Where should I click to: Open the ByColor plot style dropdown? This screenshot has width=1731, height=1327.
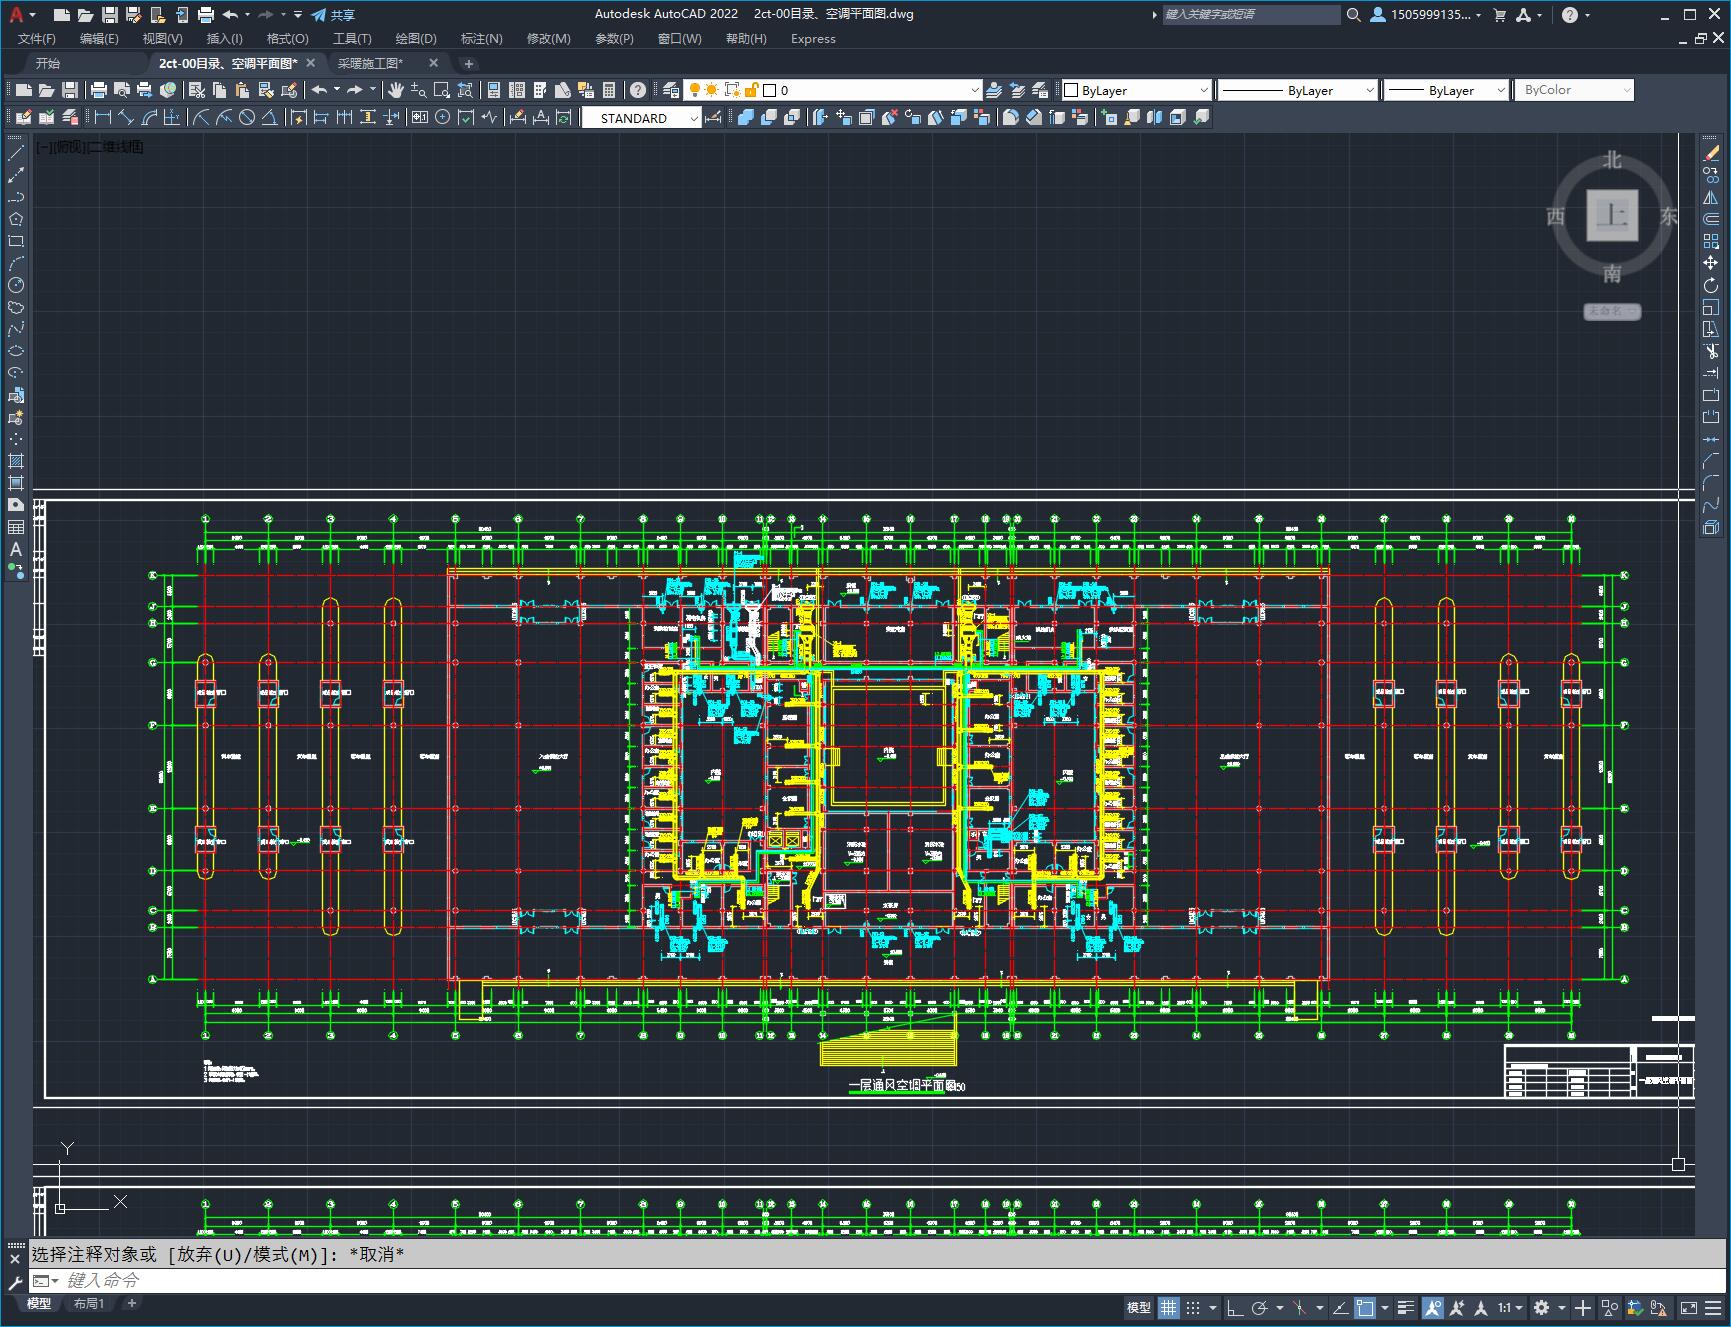tap(1574, 90)
